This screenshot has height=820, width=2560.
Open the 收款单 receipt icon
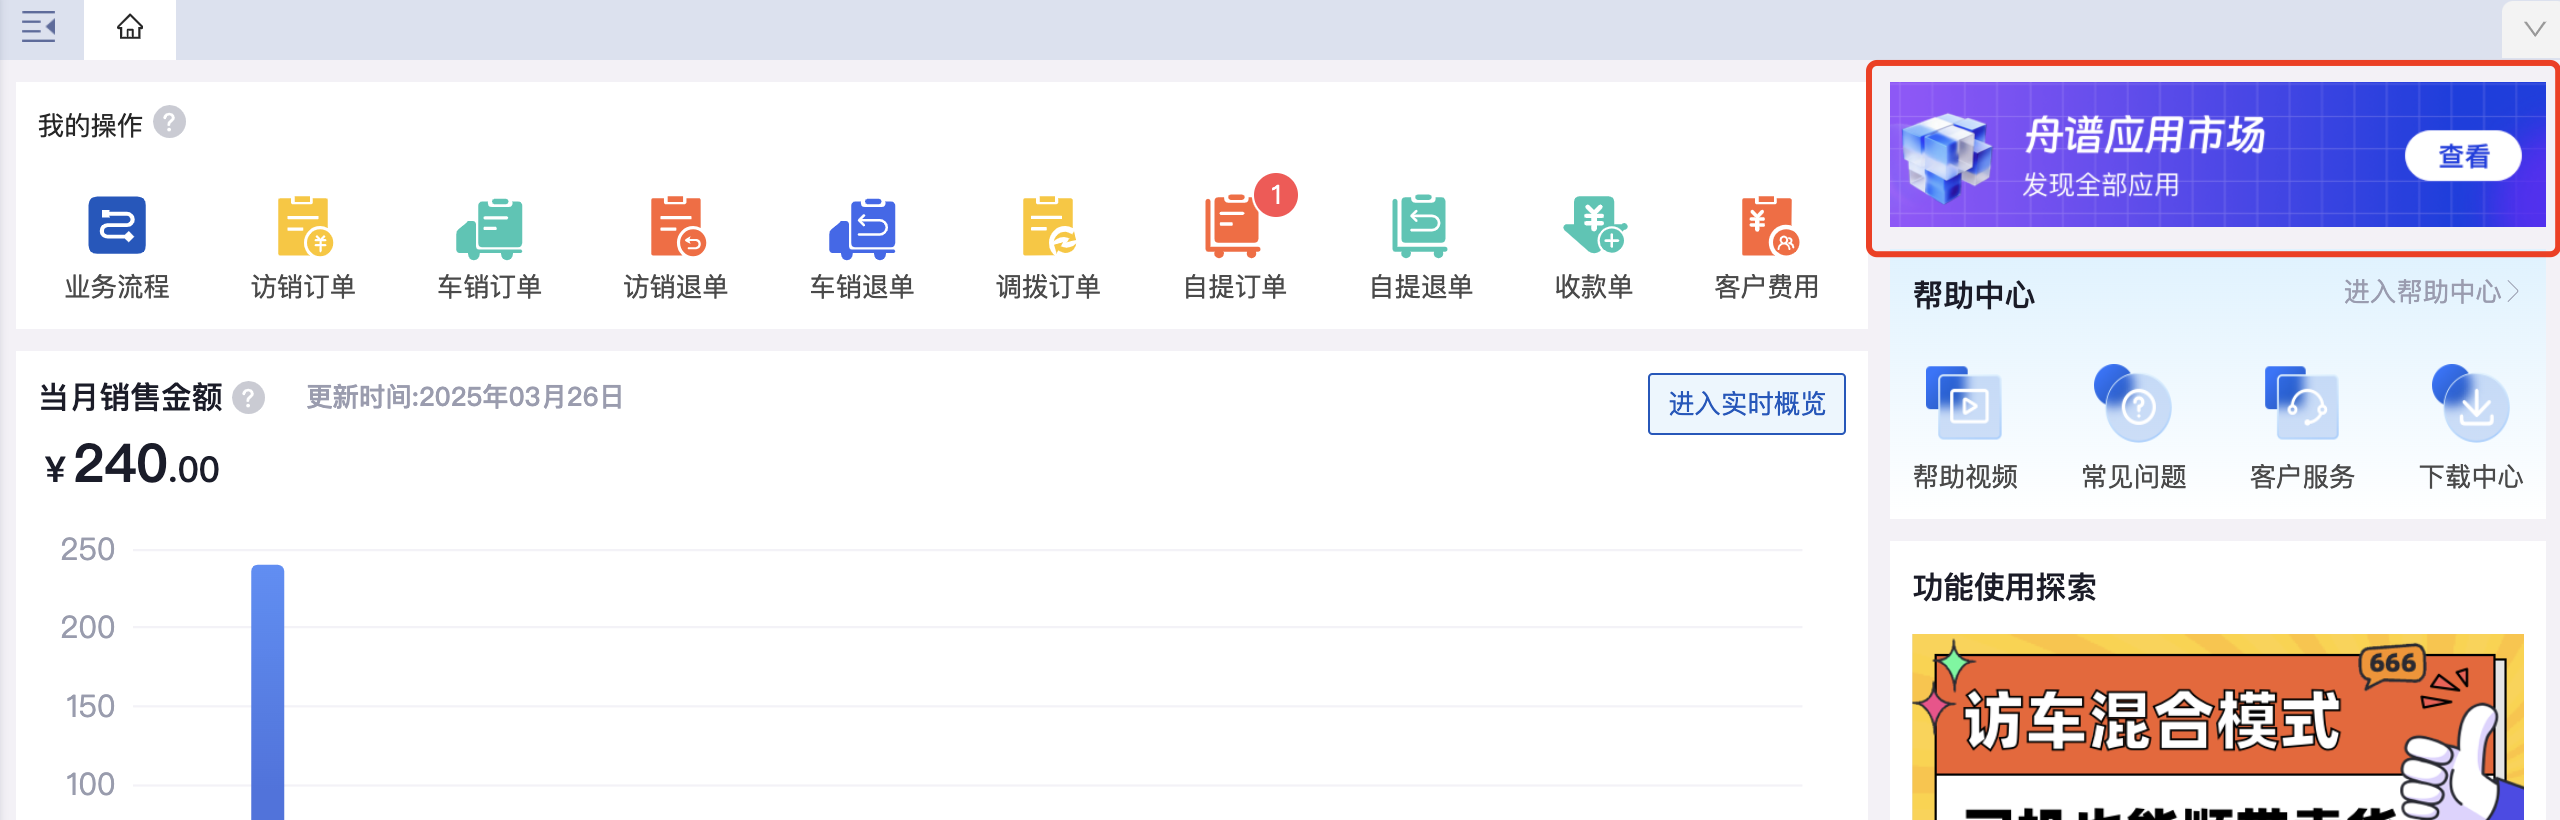tap(1594, 226)
